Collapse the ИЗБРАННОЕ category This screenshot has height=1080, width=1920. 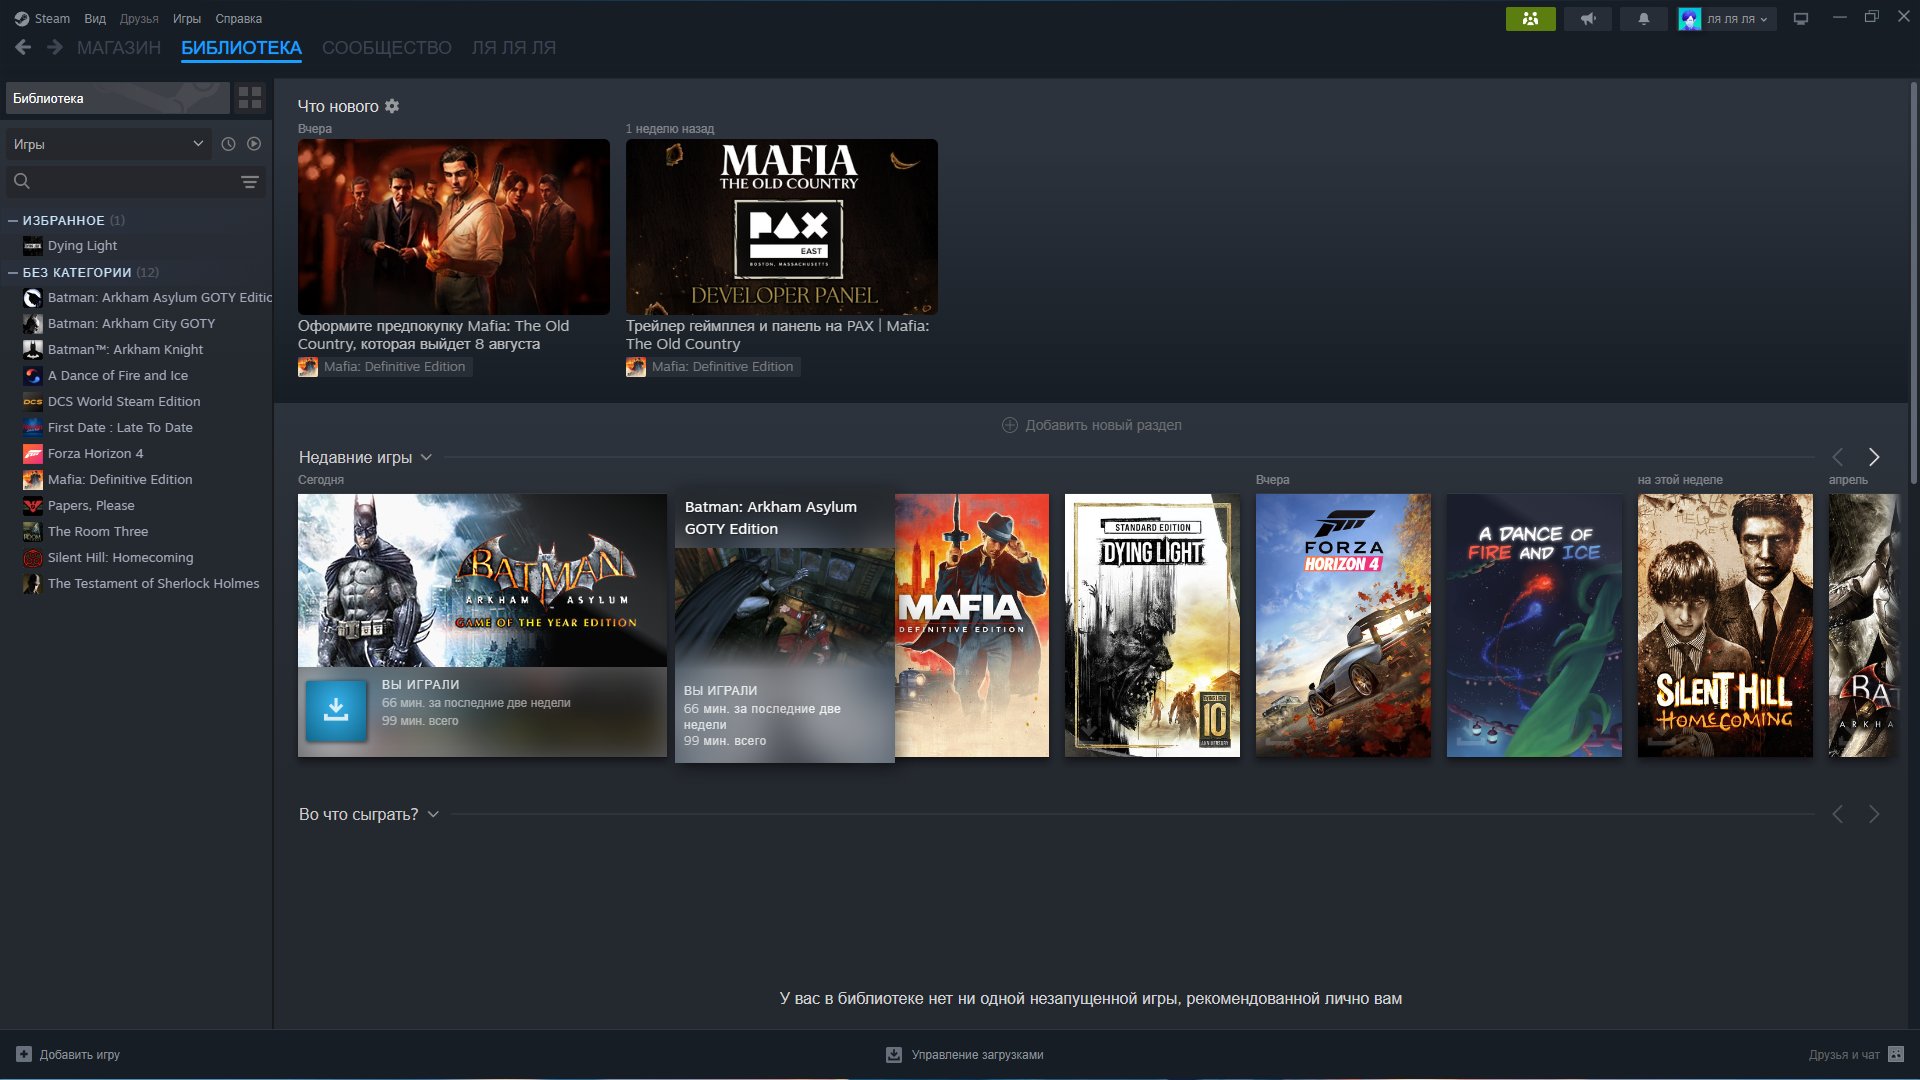pos(13,220)
